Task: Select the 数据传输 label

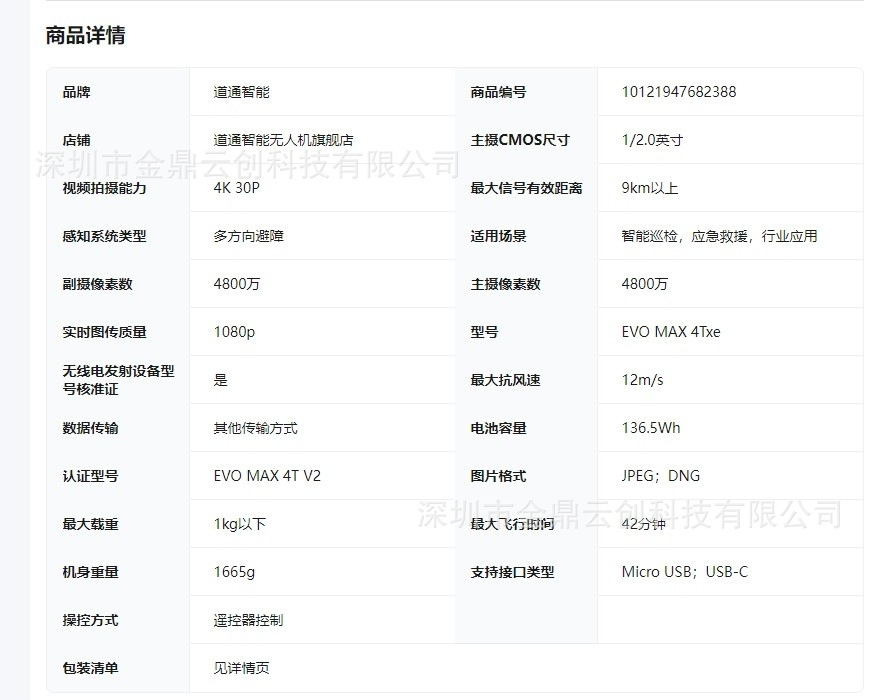Action: 91,428
